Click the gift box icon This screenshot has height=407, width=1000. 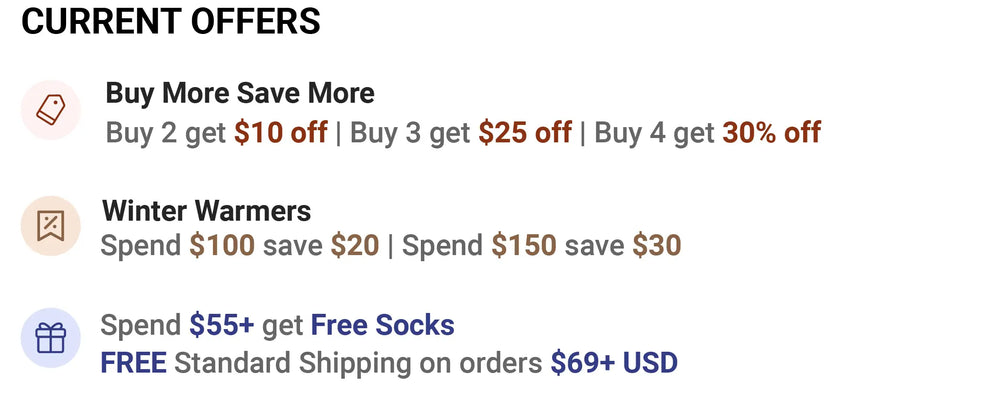[x=50, y=339]
